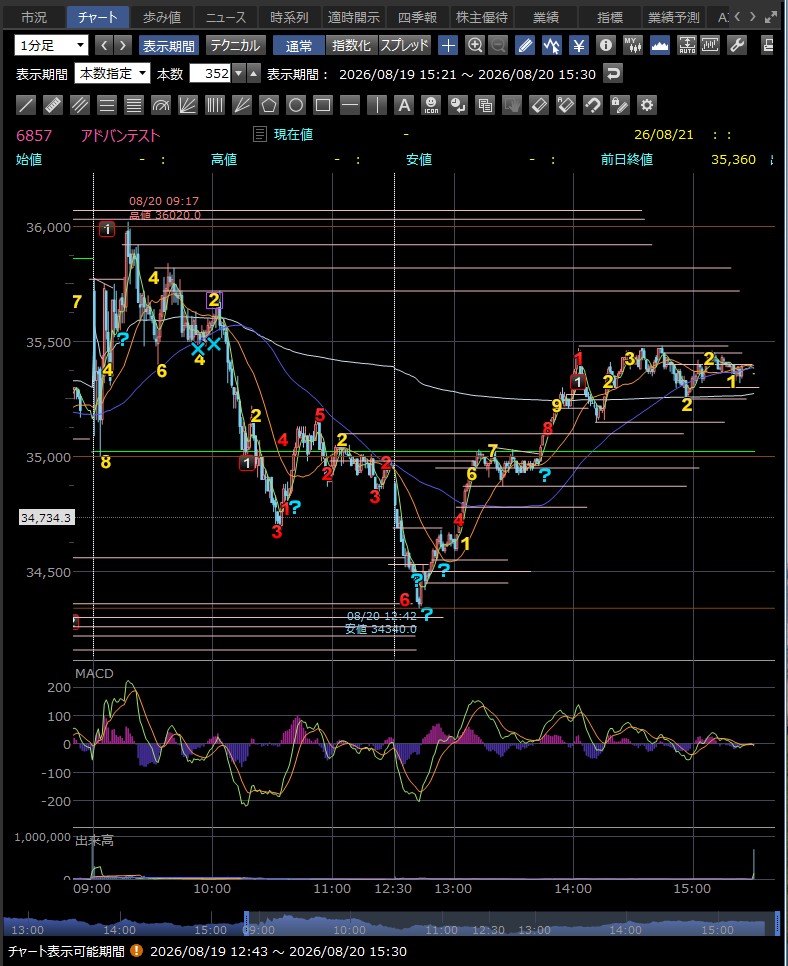Open the 1分足 timeframe dropdown
Screen dimensions: 788x966
pos(51,46)
